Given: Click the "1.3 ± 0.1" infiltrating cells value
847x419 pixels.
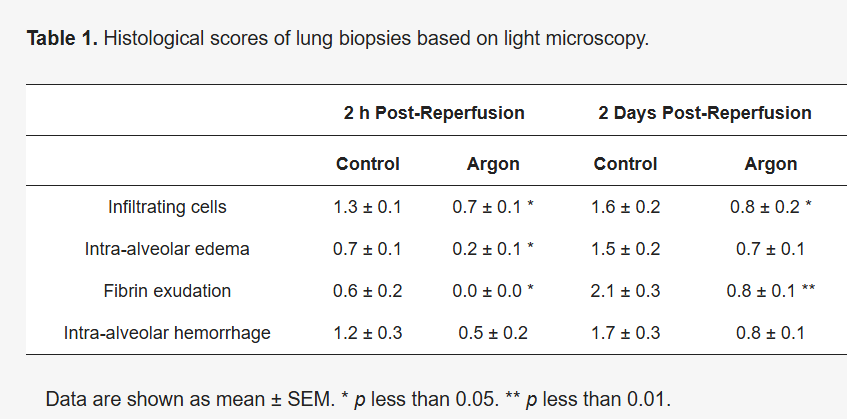Looking at the screenshot, I should point(367,208).
